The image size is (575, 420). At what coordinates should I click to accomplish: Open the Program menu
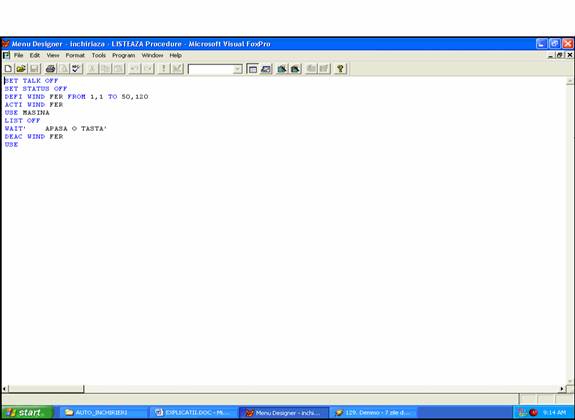click(x=124, y=55)
